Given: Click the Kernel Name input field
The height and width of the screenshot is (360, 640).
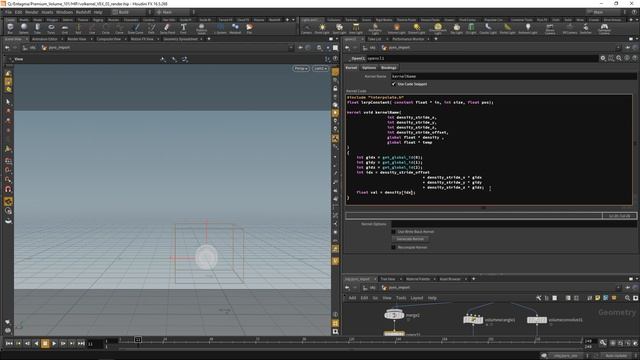Looking at the screenshot, I should [x=513, y=76].
